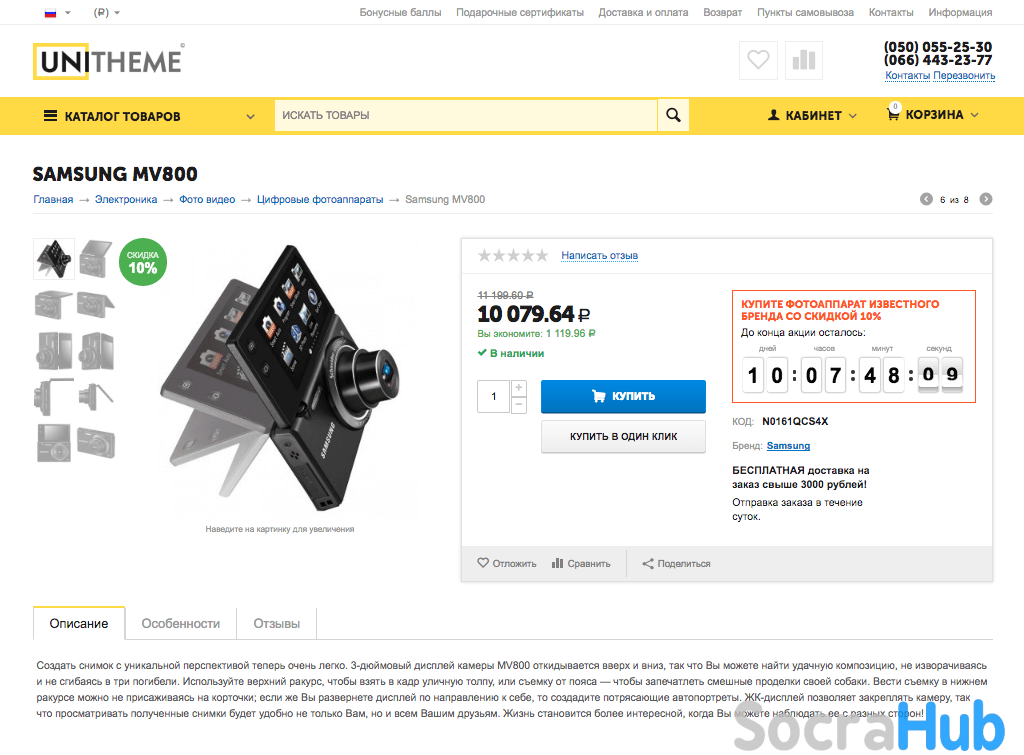Click the Написать отзыв link
Image resolution: width=1024 pixels, height=755 pixels.
click(x=600, y=255)
